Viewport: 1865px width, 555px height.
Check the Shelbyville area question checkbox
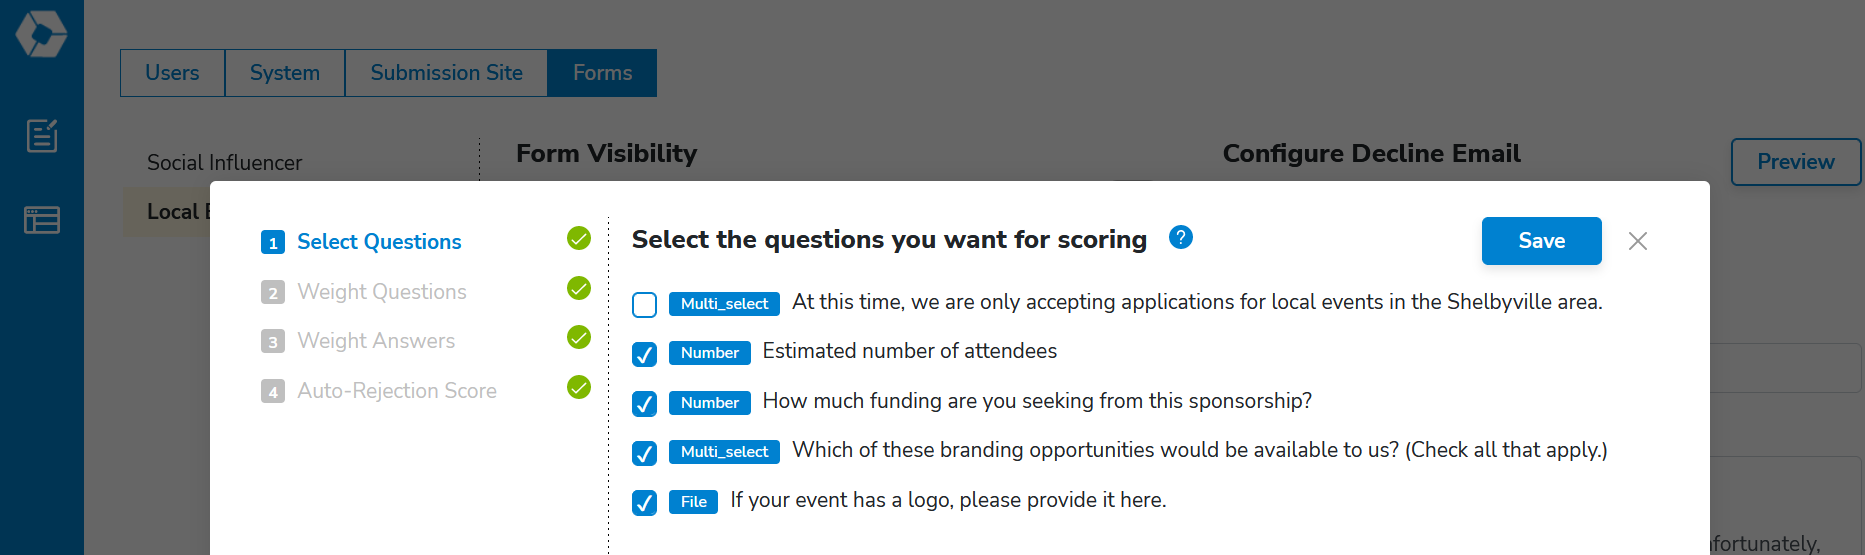645,304
